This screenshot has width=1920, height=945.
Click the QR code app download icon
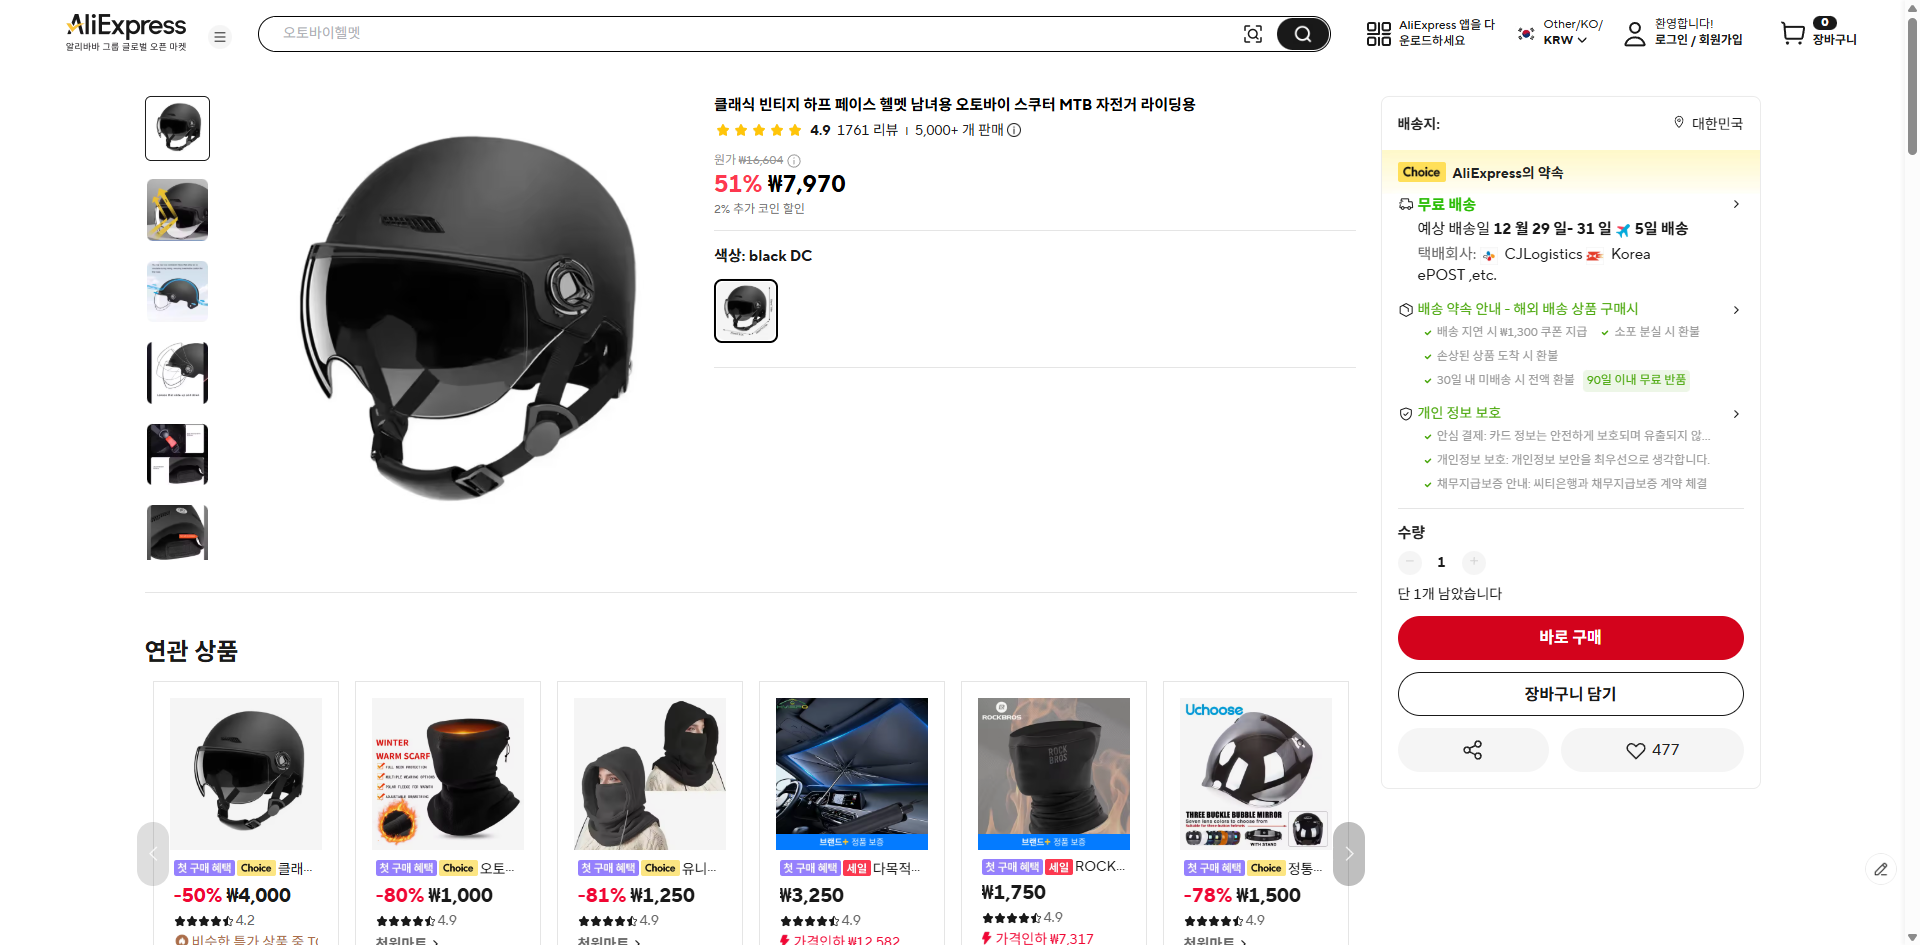tap(1378, 34)
